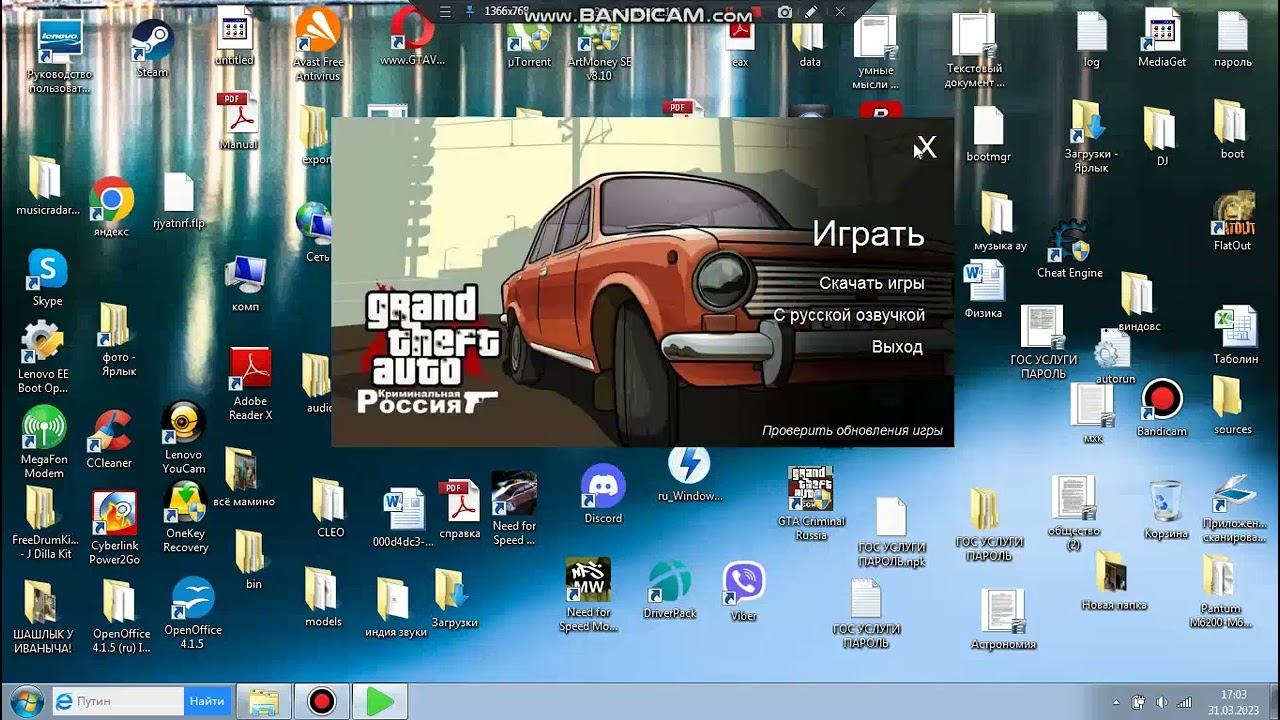Open the DJ folder
The height and width of the screenshot is (720, 1280).
point(1161,136)
